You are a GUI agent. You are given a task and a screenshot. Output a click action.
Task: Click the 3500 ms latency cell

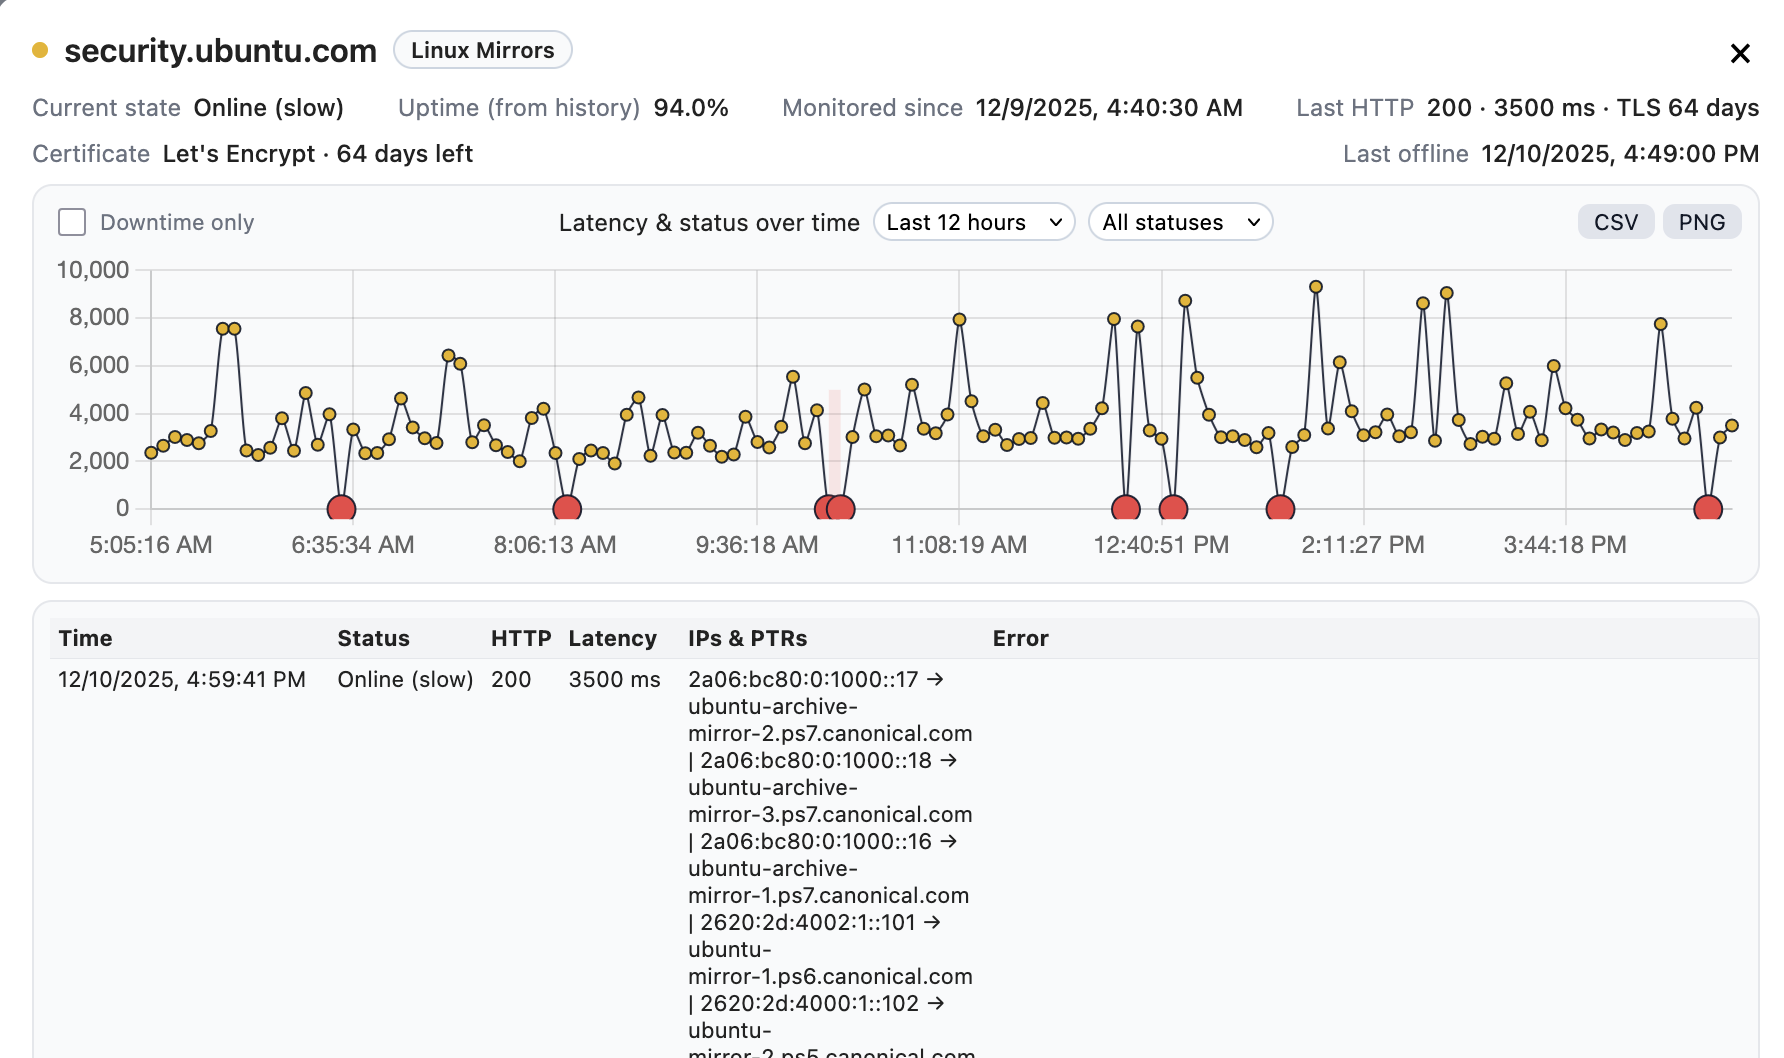pos(614,679)
